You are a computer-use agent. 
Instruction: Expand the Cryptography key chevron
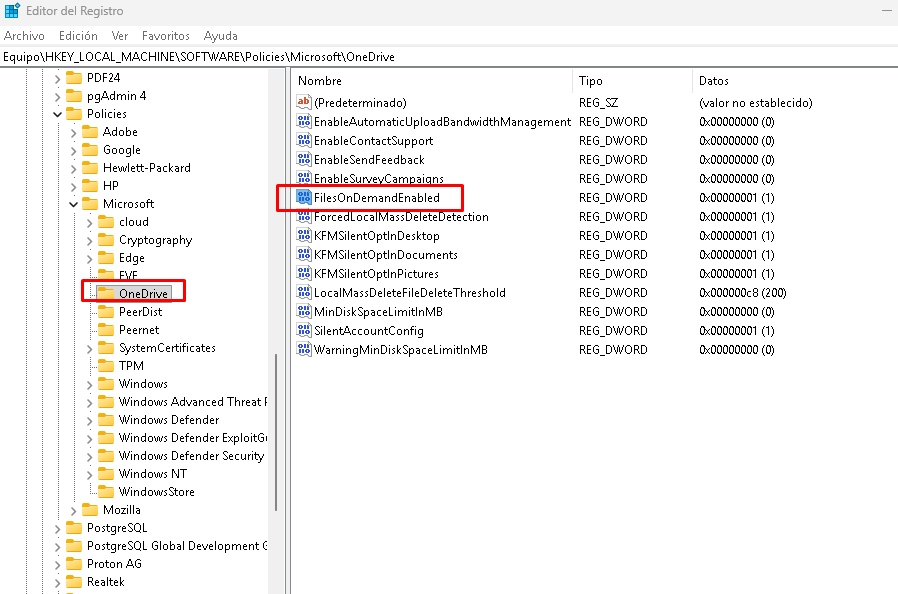89,240
